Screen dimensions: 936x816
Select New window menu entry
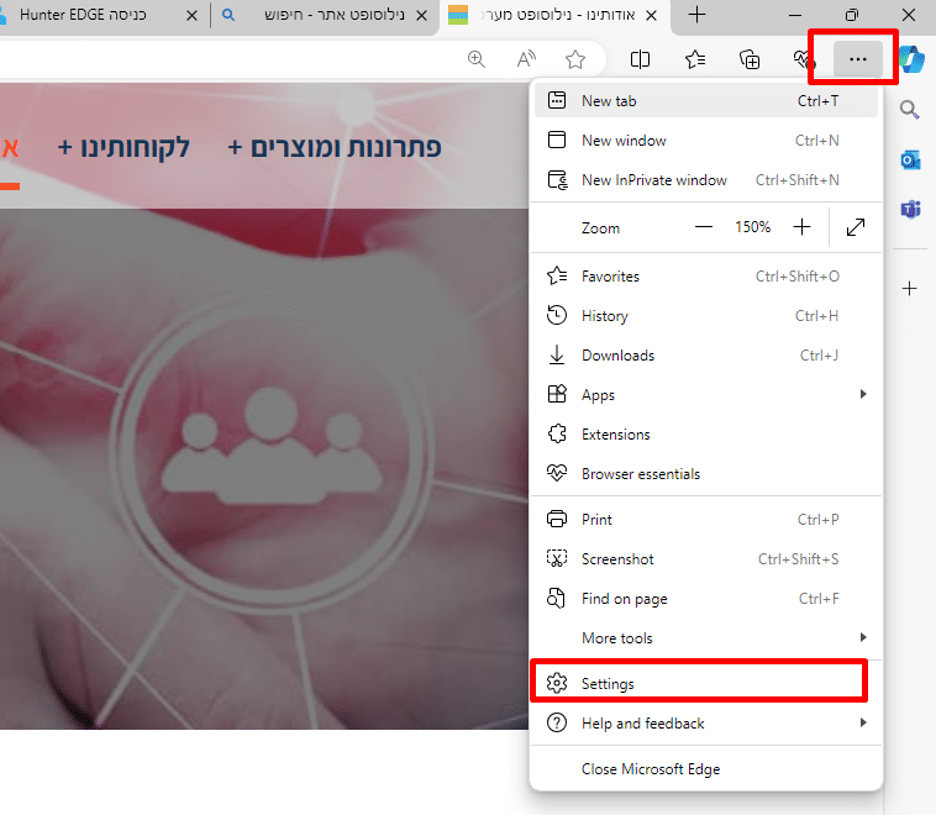tap(706, 140)
